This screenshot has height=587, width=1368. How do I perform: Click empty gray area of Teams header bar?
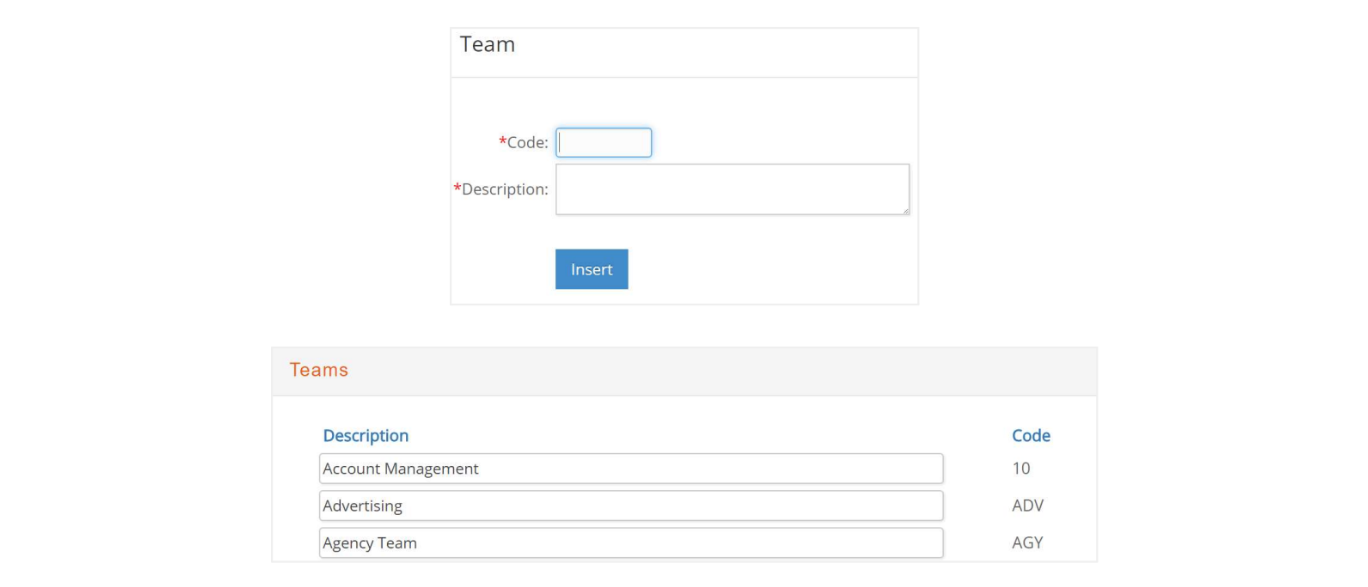pyautogui.click(x=720, y=371)
